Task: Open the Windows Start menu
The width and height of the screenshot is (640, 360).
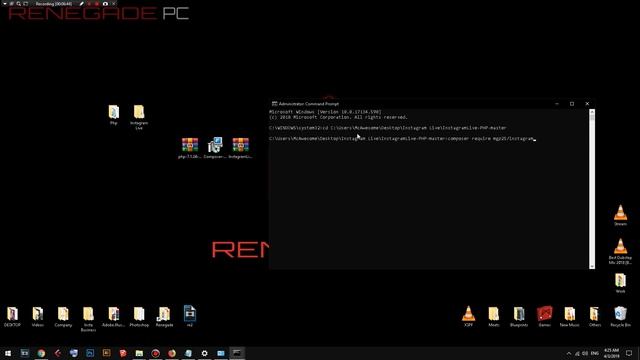Action: 8,353
